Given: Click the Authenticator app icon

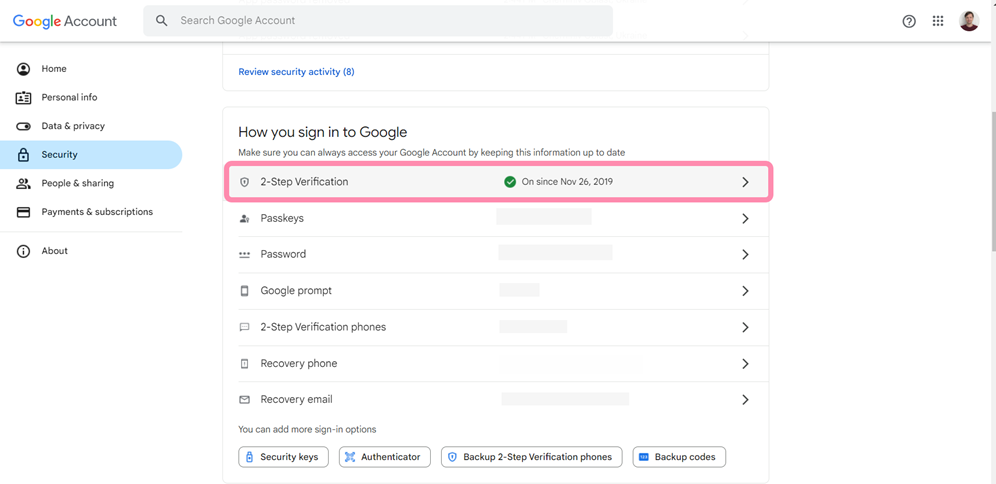Looking at the screenshot, I should pos(350,457).
